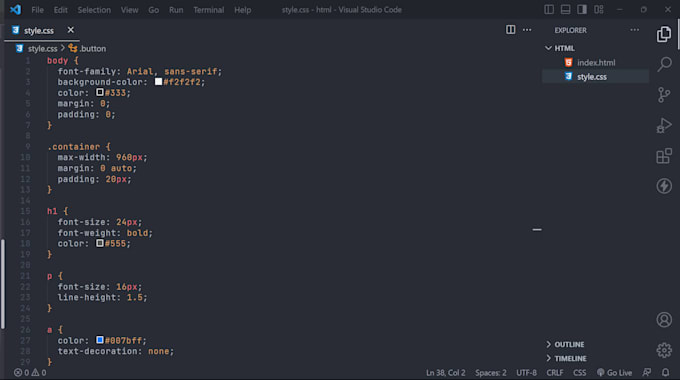
Task: Click the feedback icon in status bar
Action: point(647,373)
